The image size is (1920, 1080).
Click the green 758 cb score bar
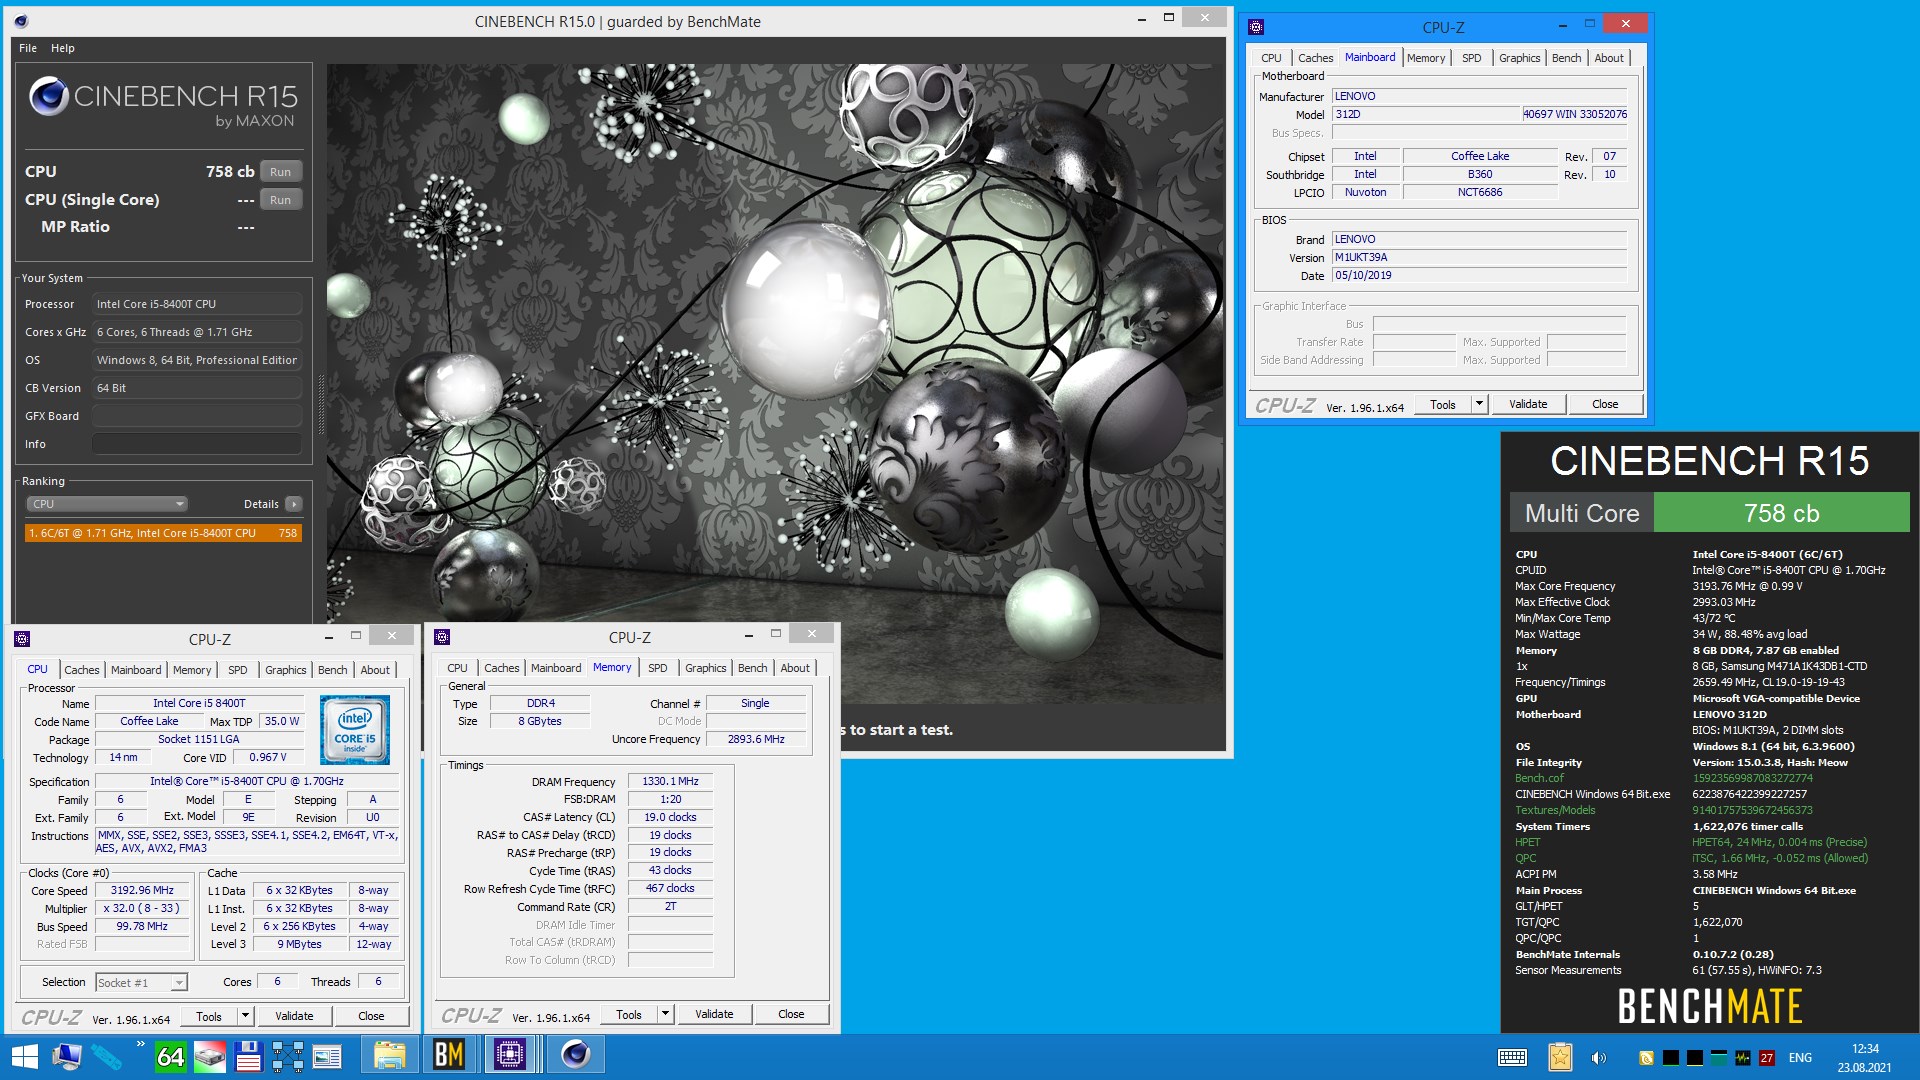click(x=1782, y=513)
